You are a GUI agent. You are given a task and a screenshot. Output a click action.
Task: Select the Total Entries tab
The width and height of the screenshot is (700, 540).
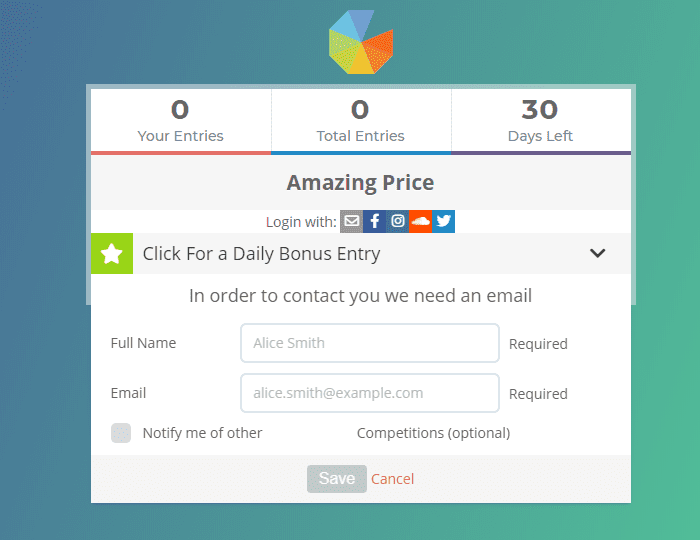(361, 121)
